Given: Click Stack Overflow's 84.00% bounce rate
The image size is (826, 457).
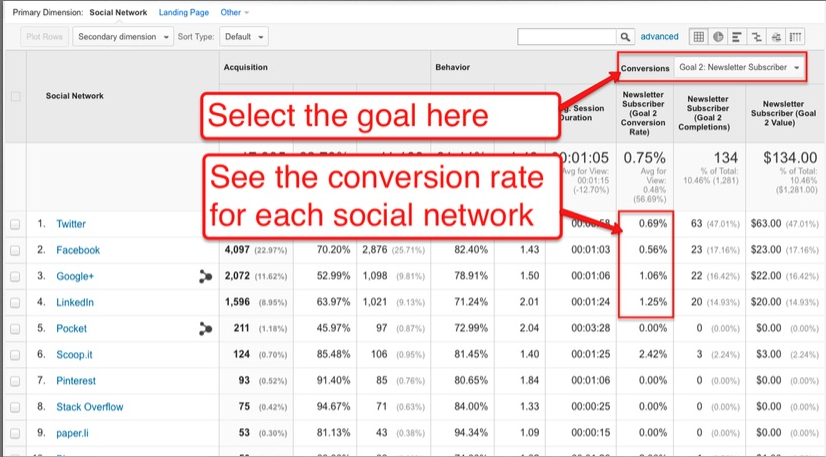Looking at the screenshot, I should [471, 406].
